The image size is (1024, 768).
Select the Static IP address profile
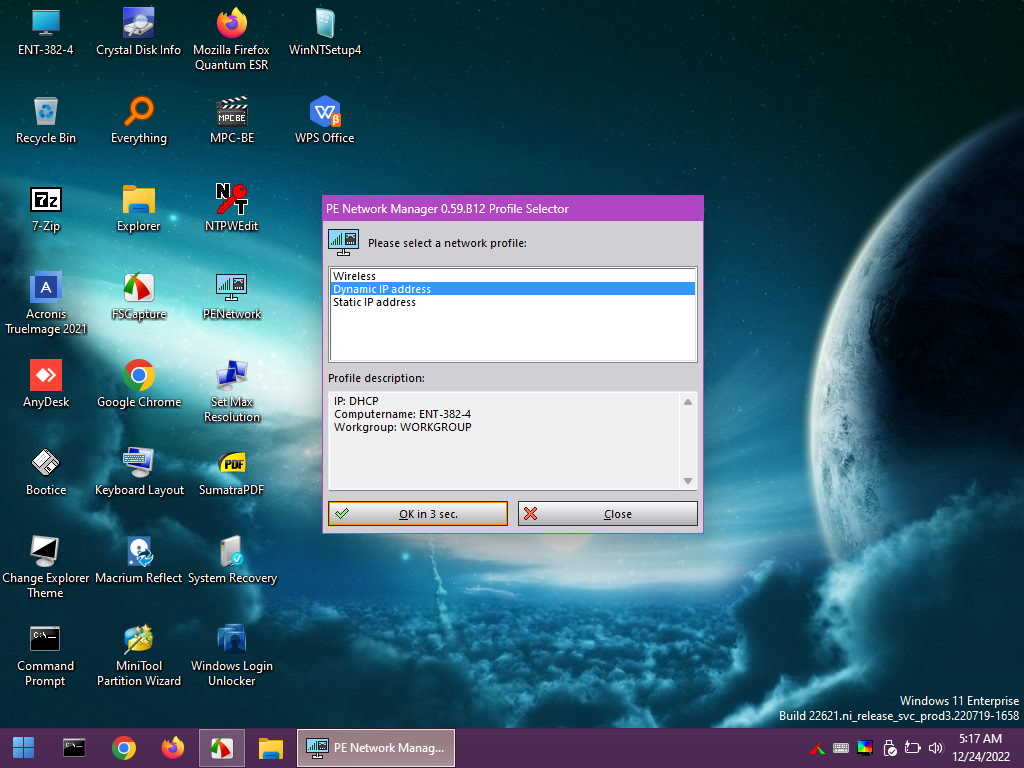(x=513, y=302)
